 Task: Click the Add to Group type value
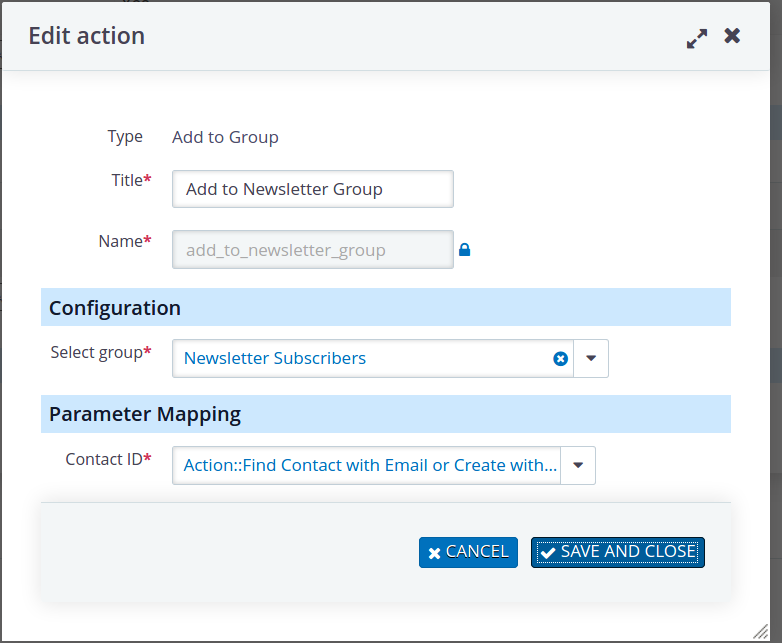pos(225,137)
